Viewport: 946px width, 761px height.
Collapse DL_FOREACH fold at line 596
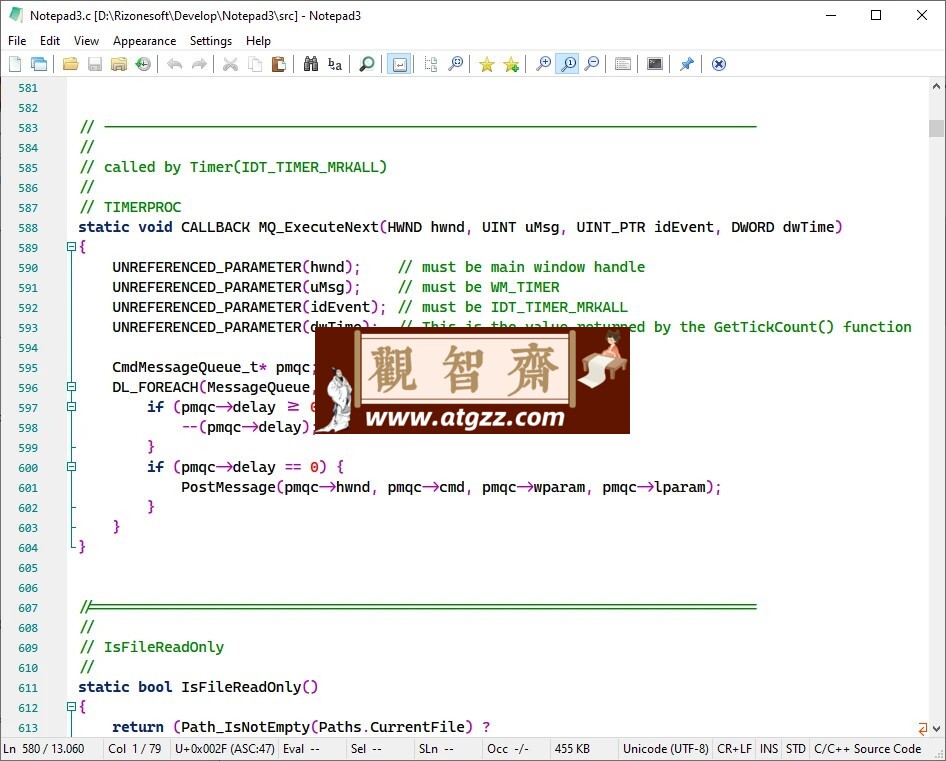pyautogui.click(x=71, y=386)
